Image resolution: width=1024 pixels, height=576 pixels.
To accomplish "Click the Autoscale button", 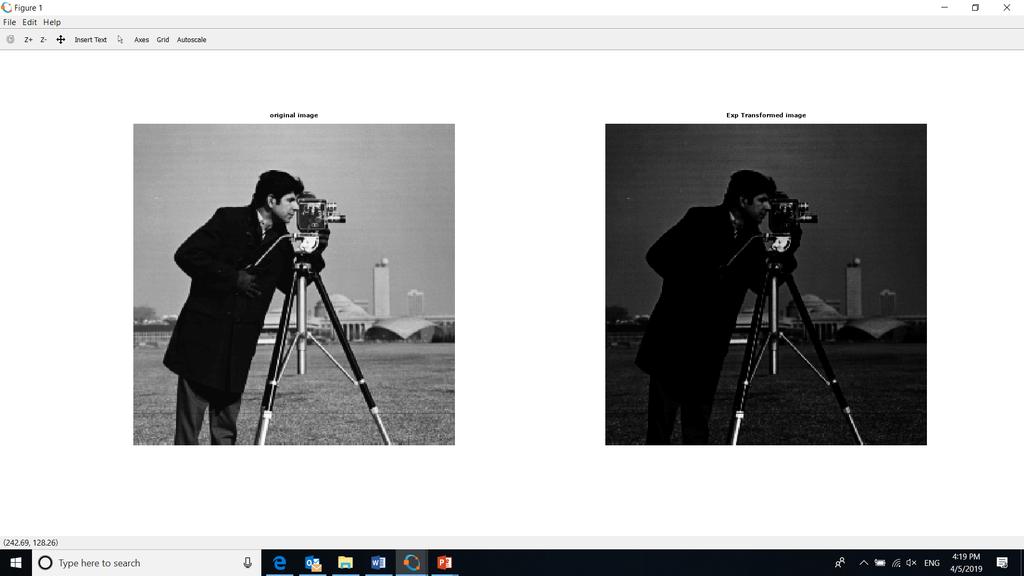I will click(191, 40).
